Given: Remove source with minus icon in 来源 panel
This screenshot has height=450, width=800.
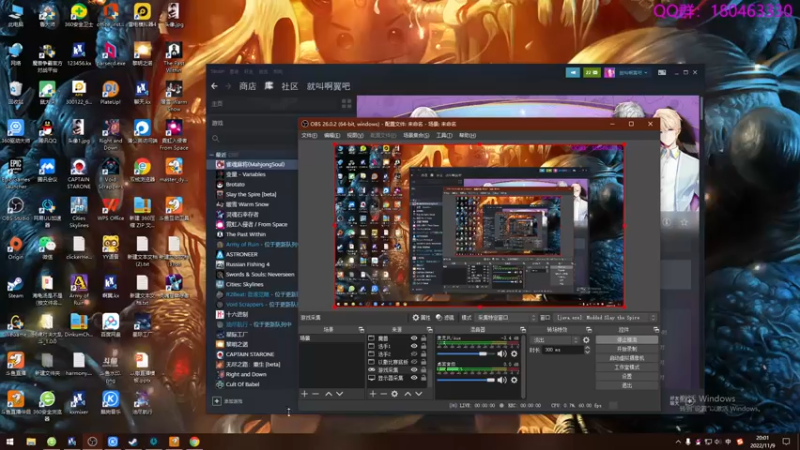Looking at the screenshot, I should point(384,394).
